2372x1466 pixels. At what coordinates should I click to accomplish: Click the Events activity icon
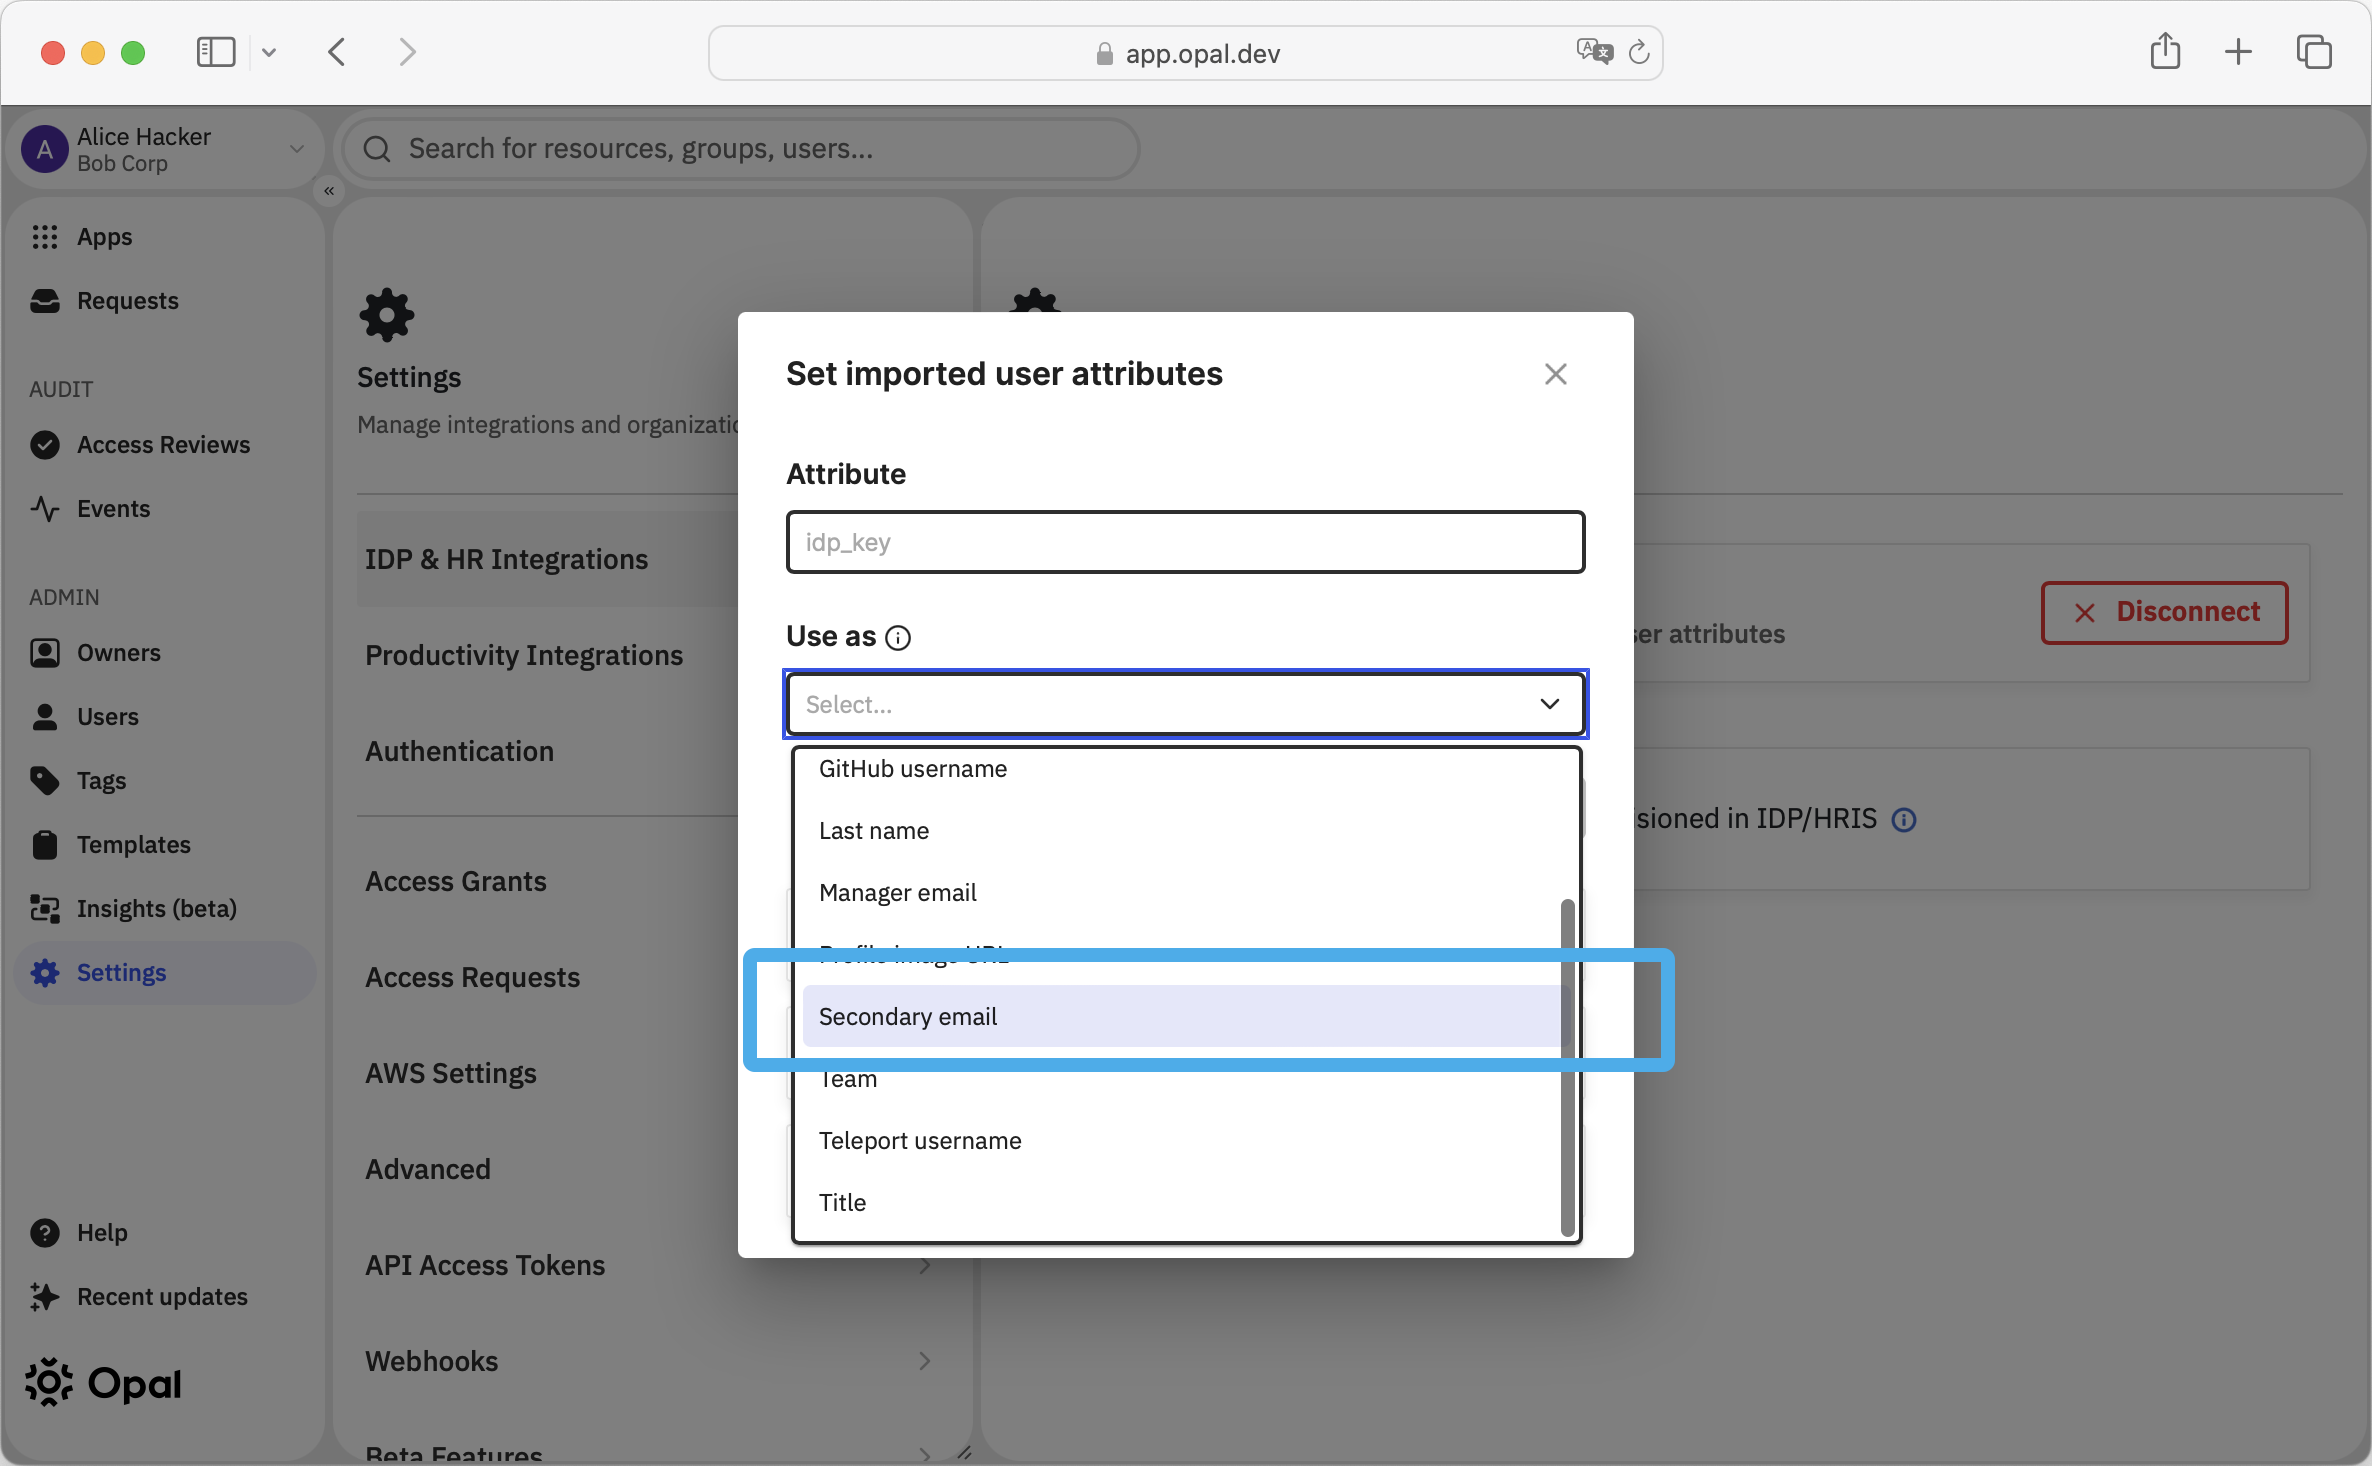45,509
